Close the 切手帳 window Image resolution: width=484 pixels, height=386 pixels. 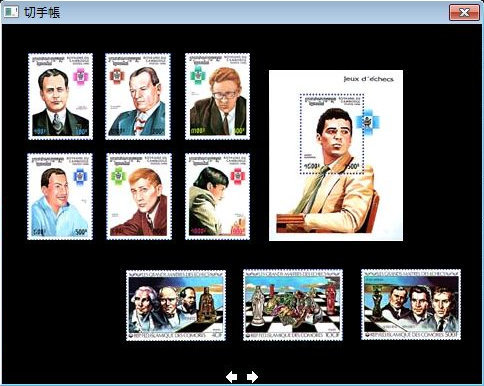pyautogui.click(x=464, y=13)
